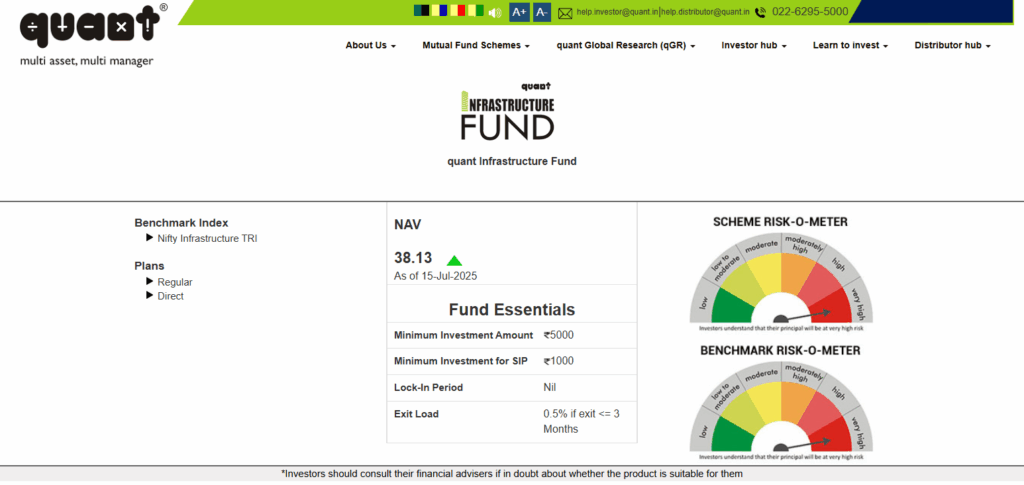Click the BENCHMARK RISK-O-METER heading

pyautogui.click(x=780, y=351)
